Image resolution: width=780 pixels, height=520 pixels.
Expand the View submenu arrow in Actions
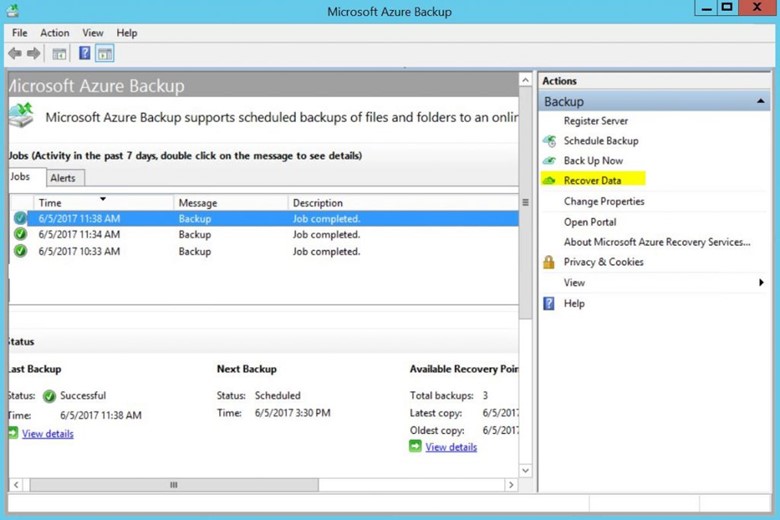pyautogui.click(x=761, y=283)
